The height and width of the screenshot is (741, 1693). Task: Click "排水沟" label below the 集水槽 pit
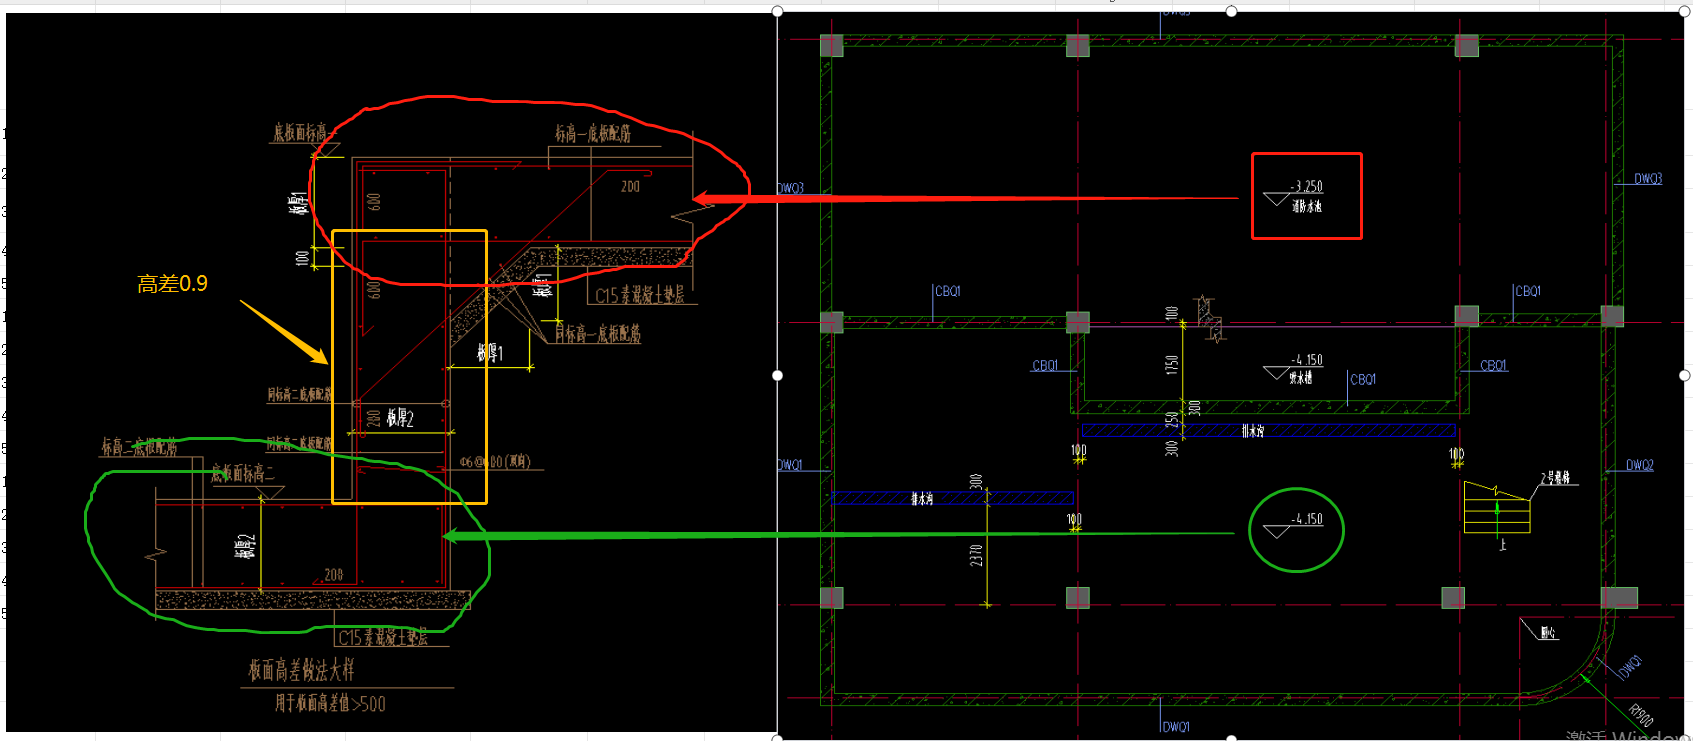point(1253,431)
